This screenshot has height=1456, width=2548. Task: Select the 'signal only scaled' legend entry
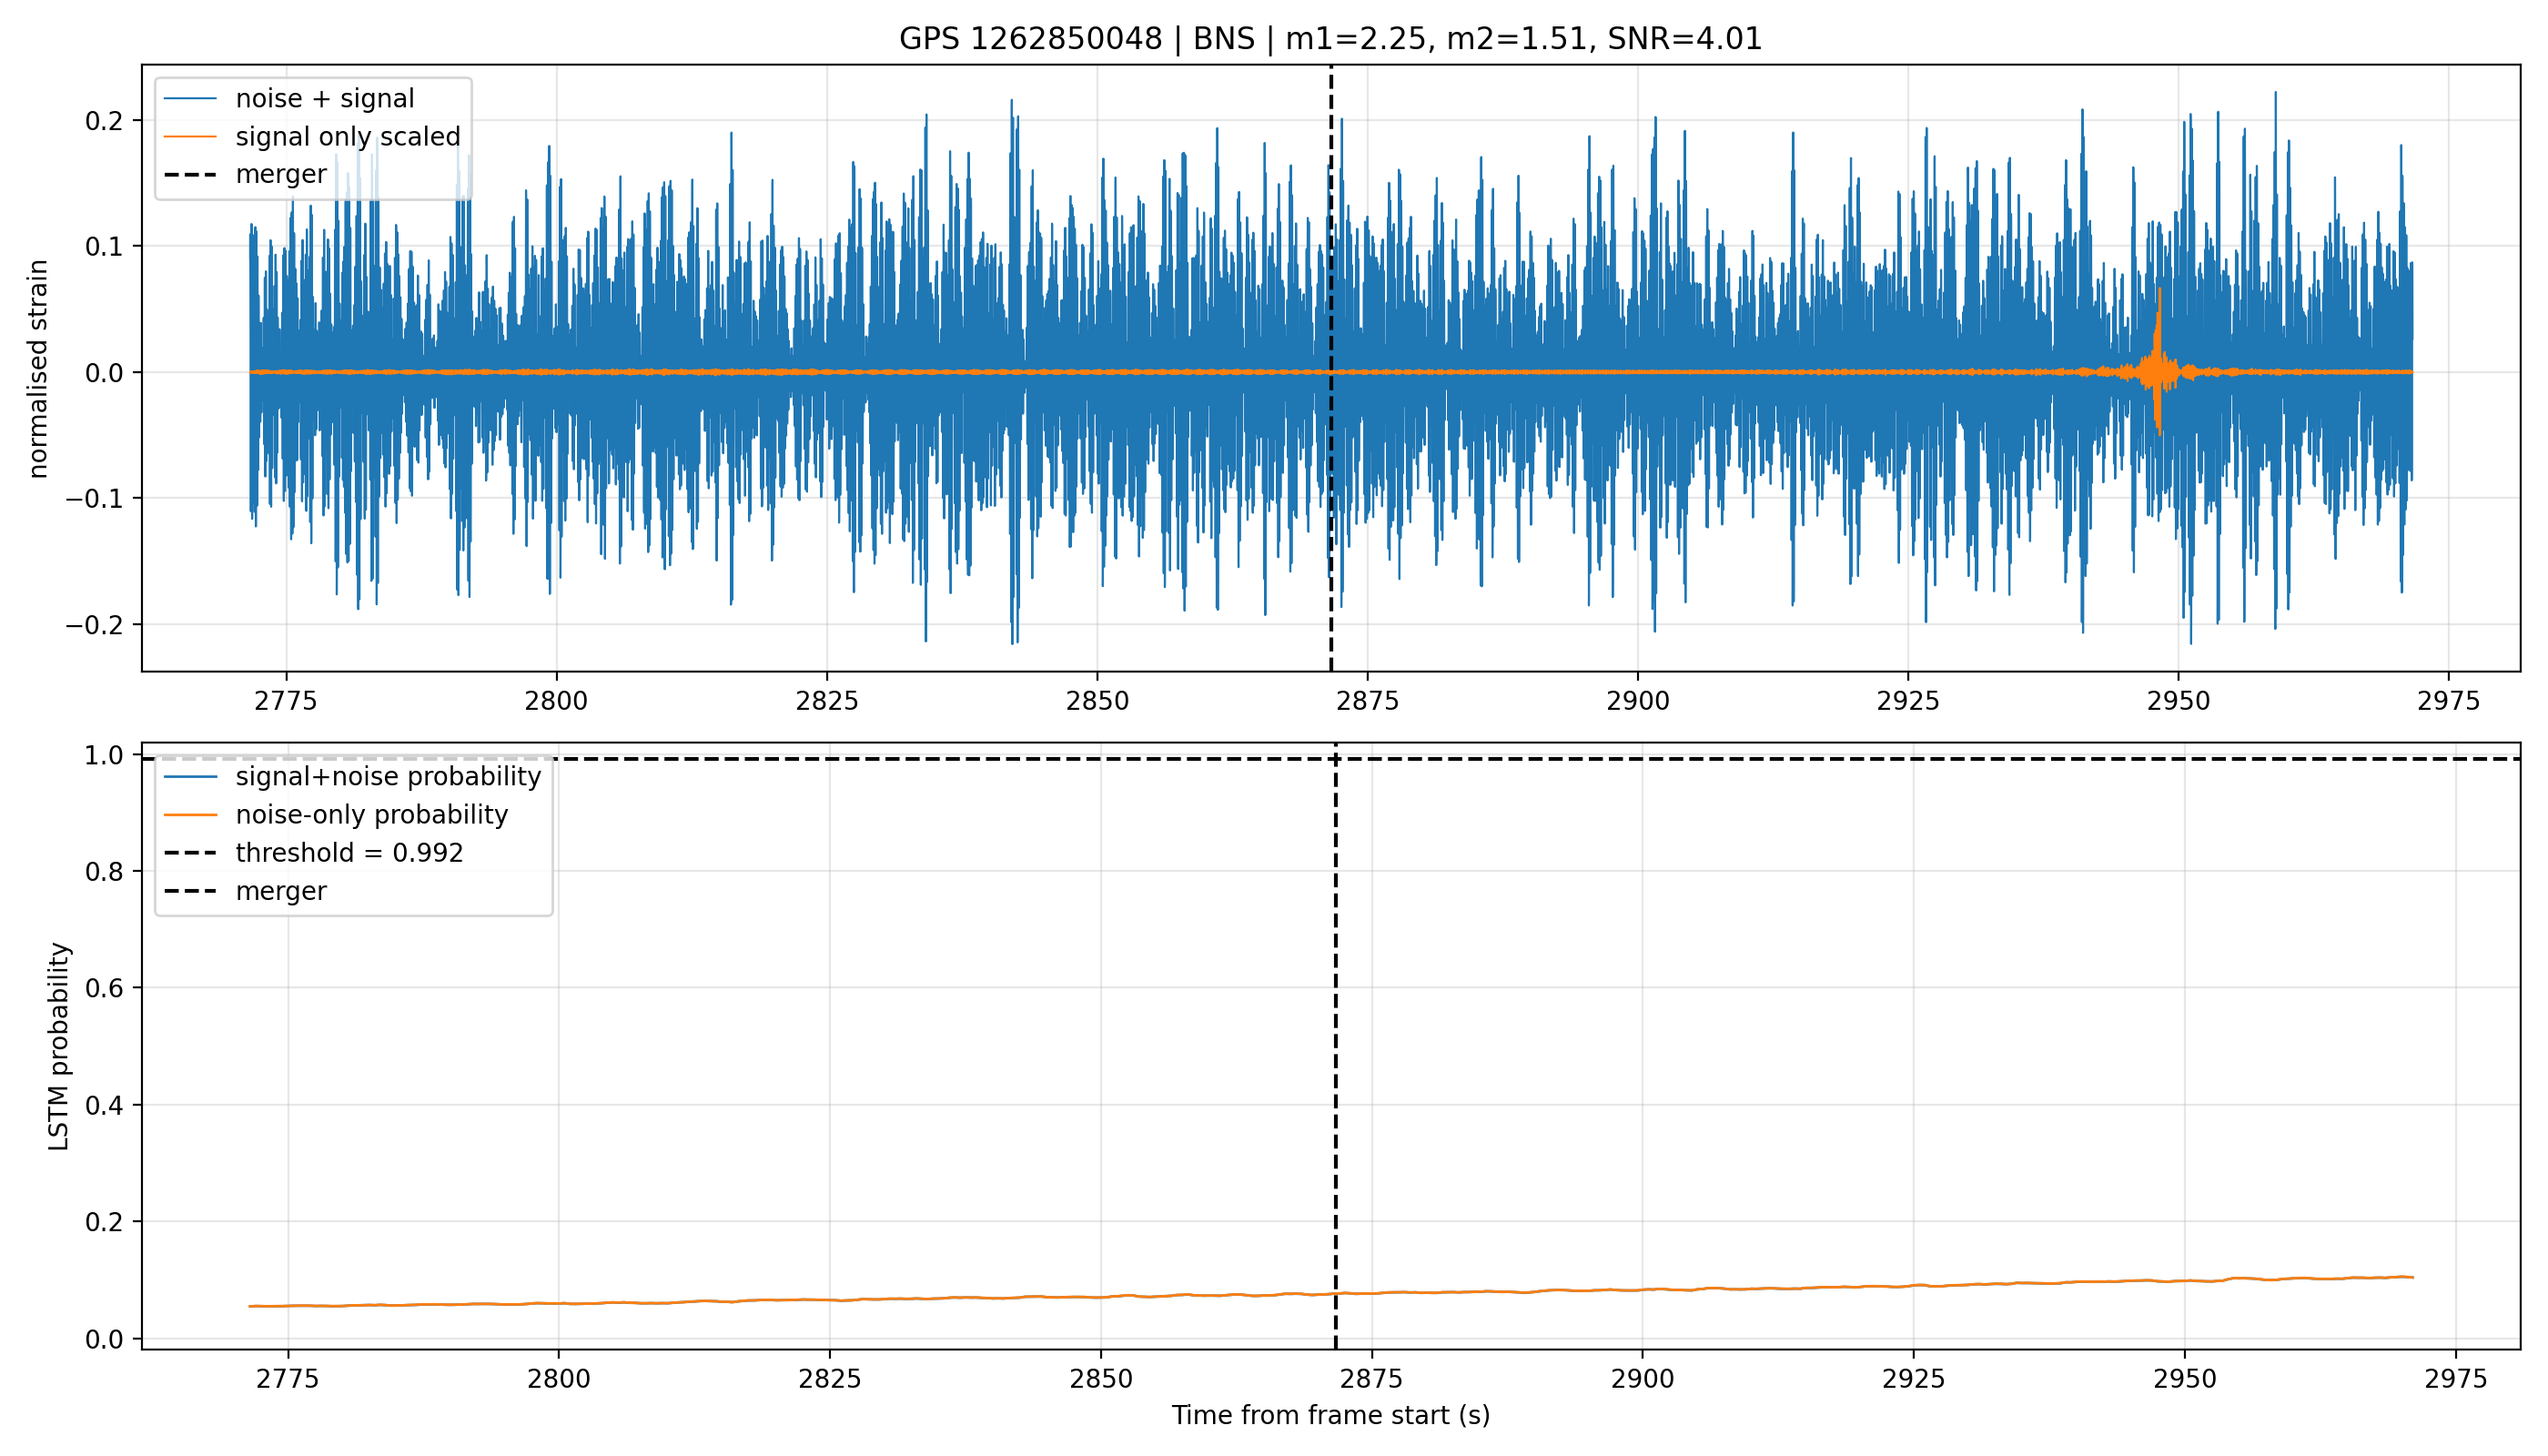tap(312, 136)
